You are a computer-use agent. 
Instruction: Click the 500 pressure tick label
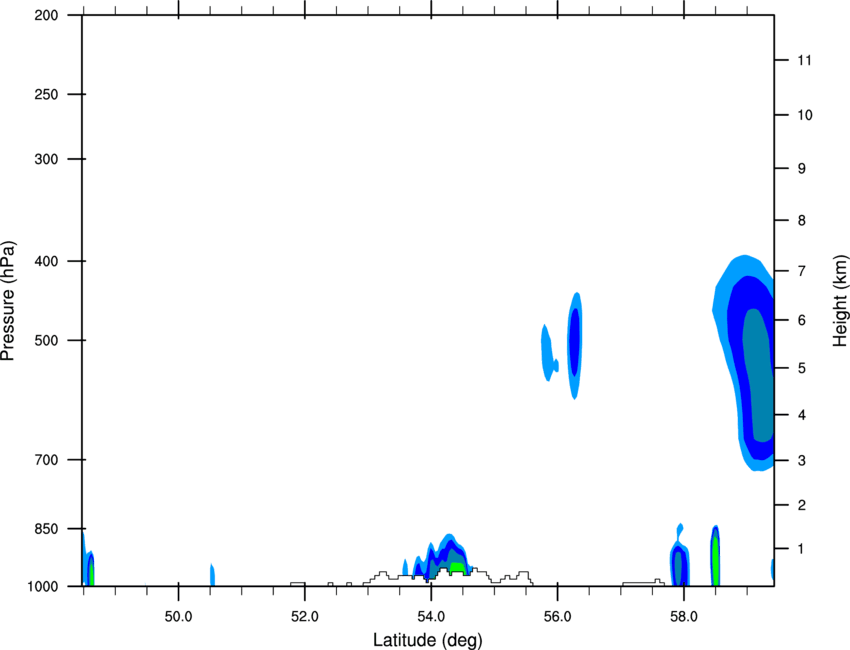(46, 340)
